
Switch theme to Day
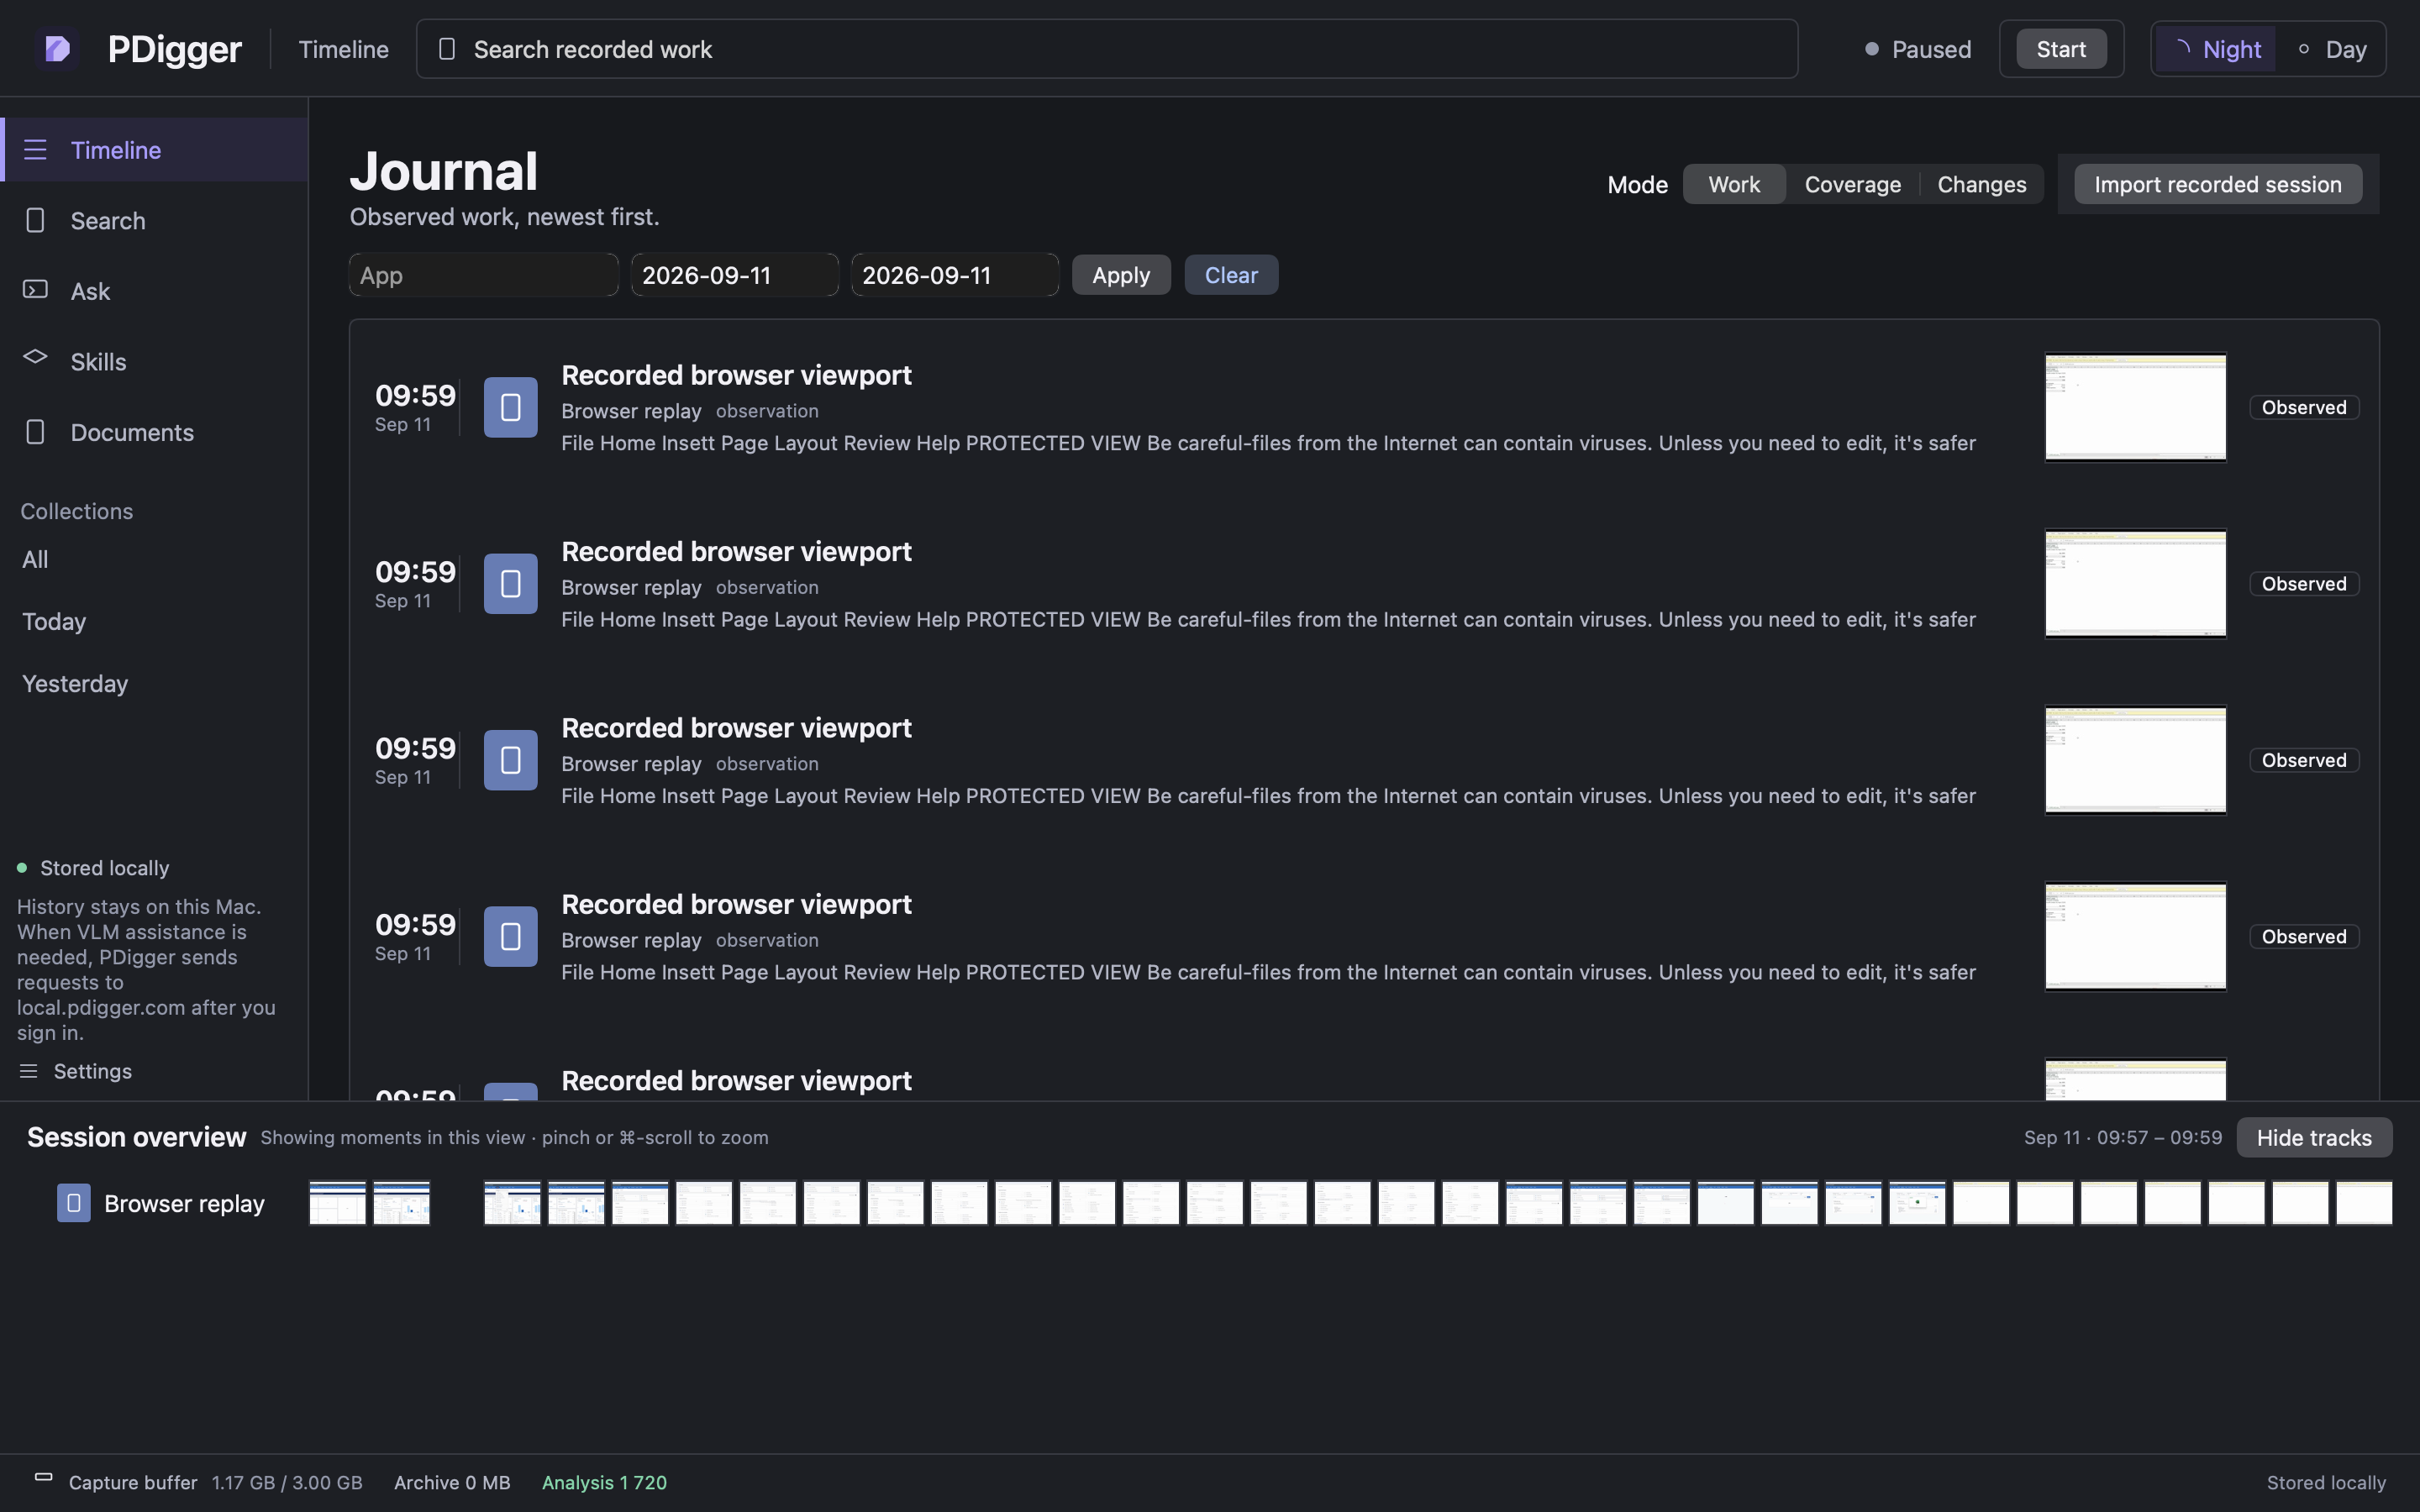[2332, 49]
